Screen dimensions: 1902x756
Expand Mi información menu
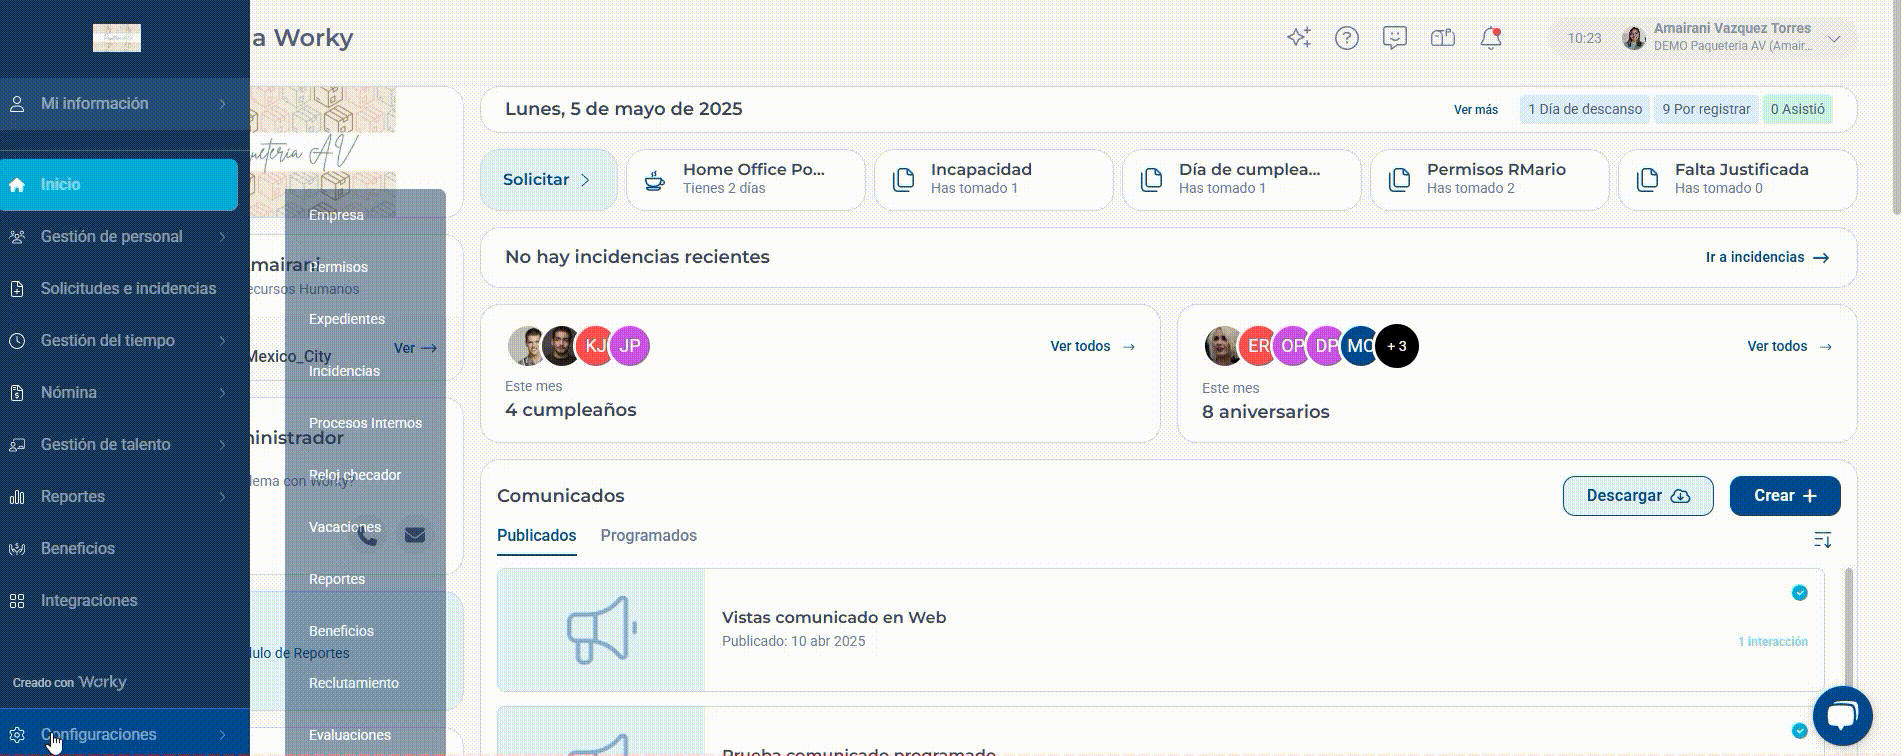tap(124, 103)
